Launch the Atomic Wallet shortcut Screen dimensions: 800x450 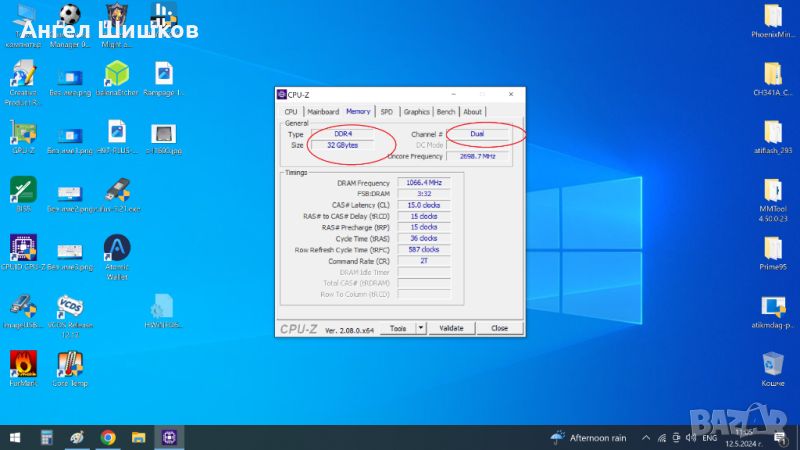119,252
